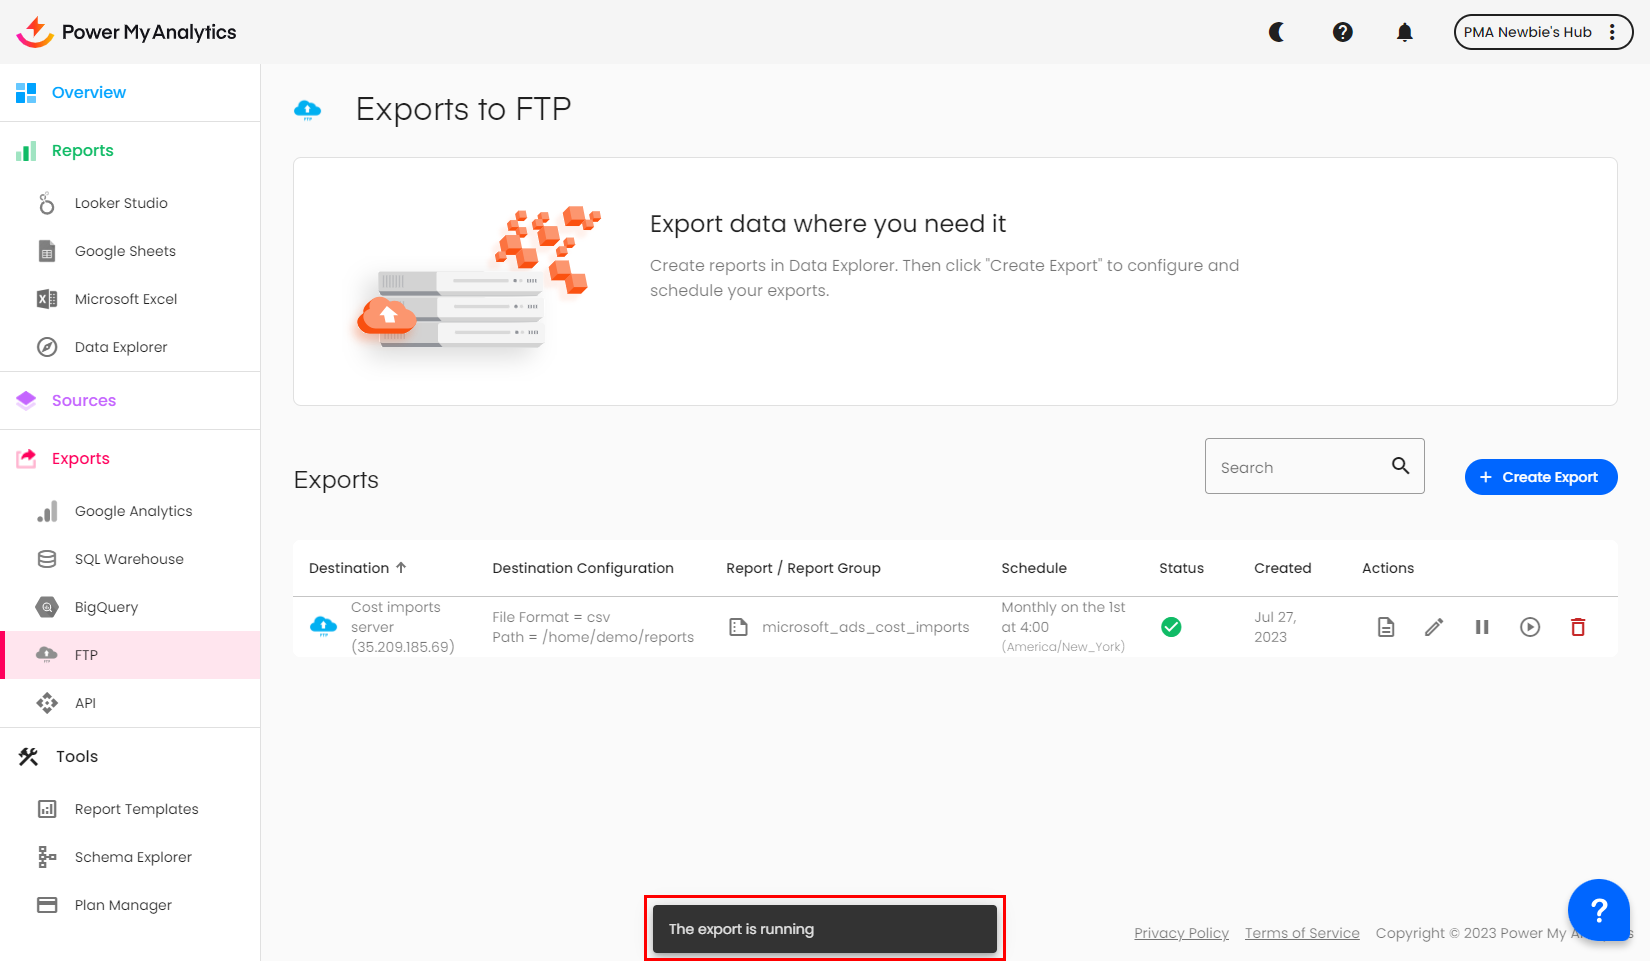
Task: Pause the scheduled FTP export
Action: click(x=1481, y=627)
